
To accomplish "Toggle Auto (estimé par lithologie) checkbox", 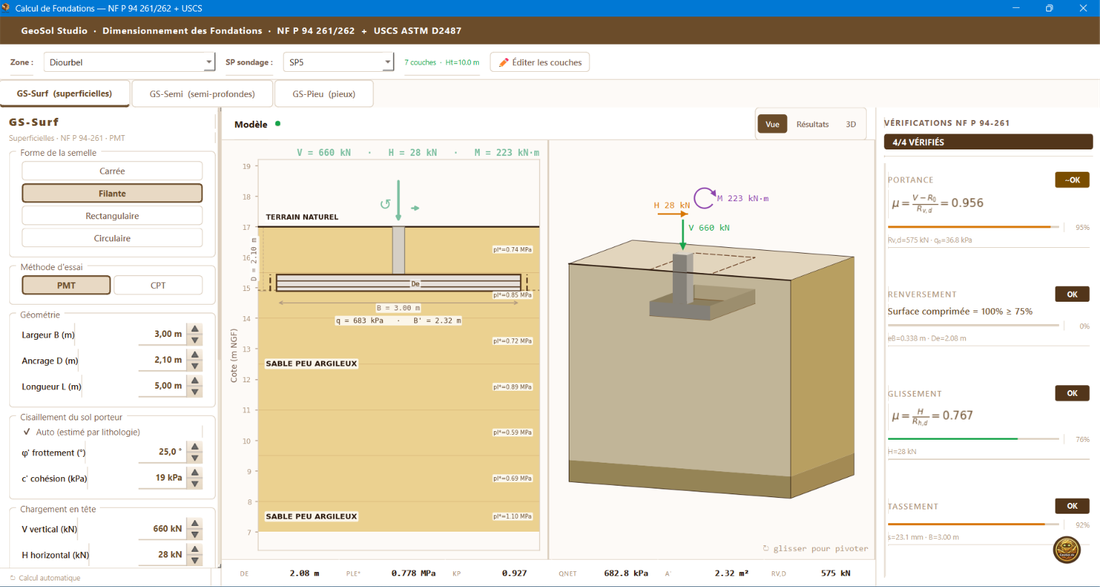I will coord(27,432).
